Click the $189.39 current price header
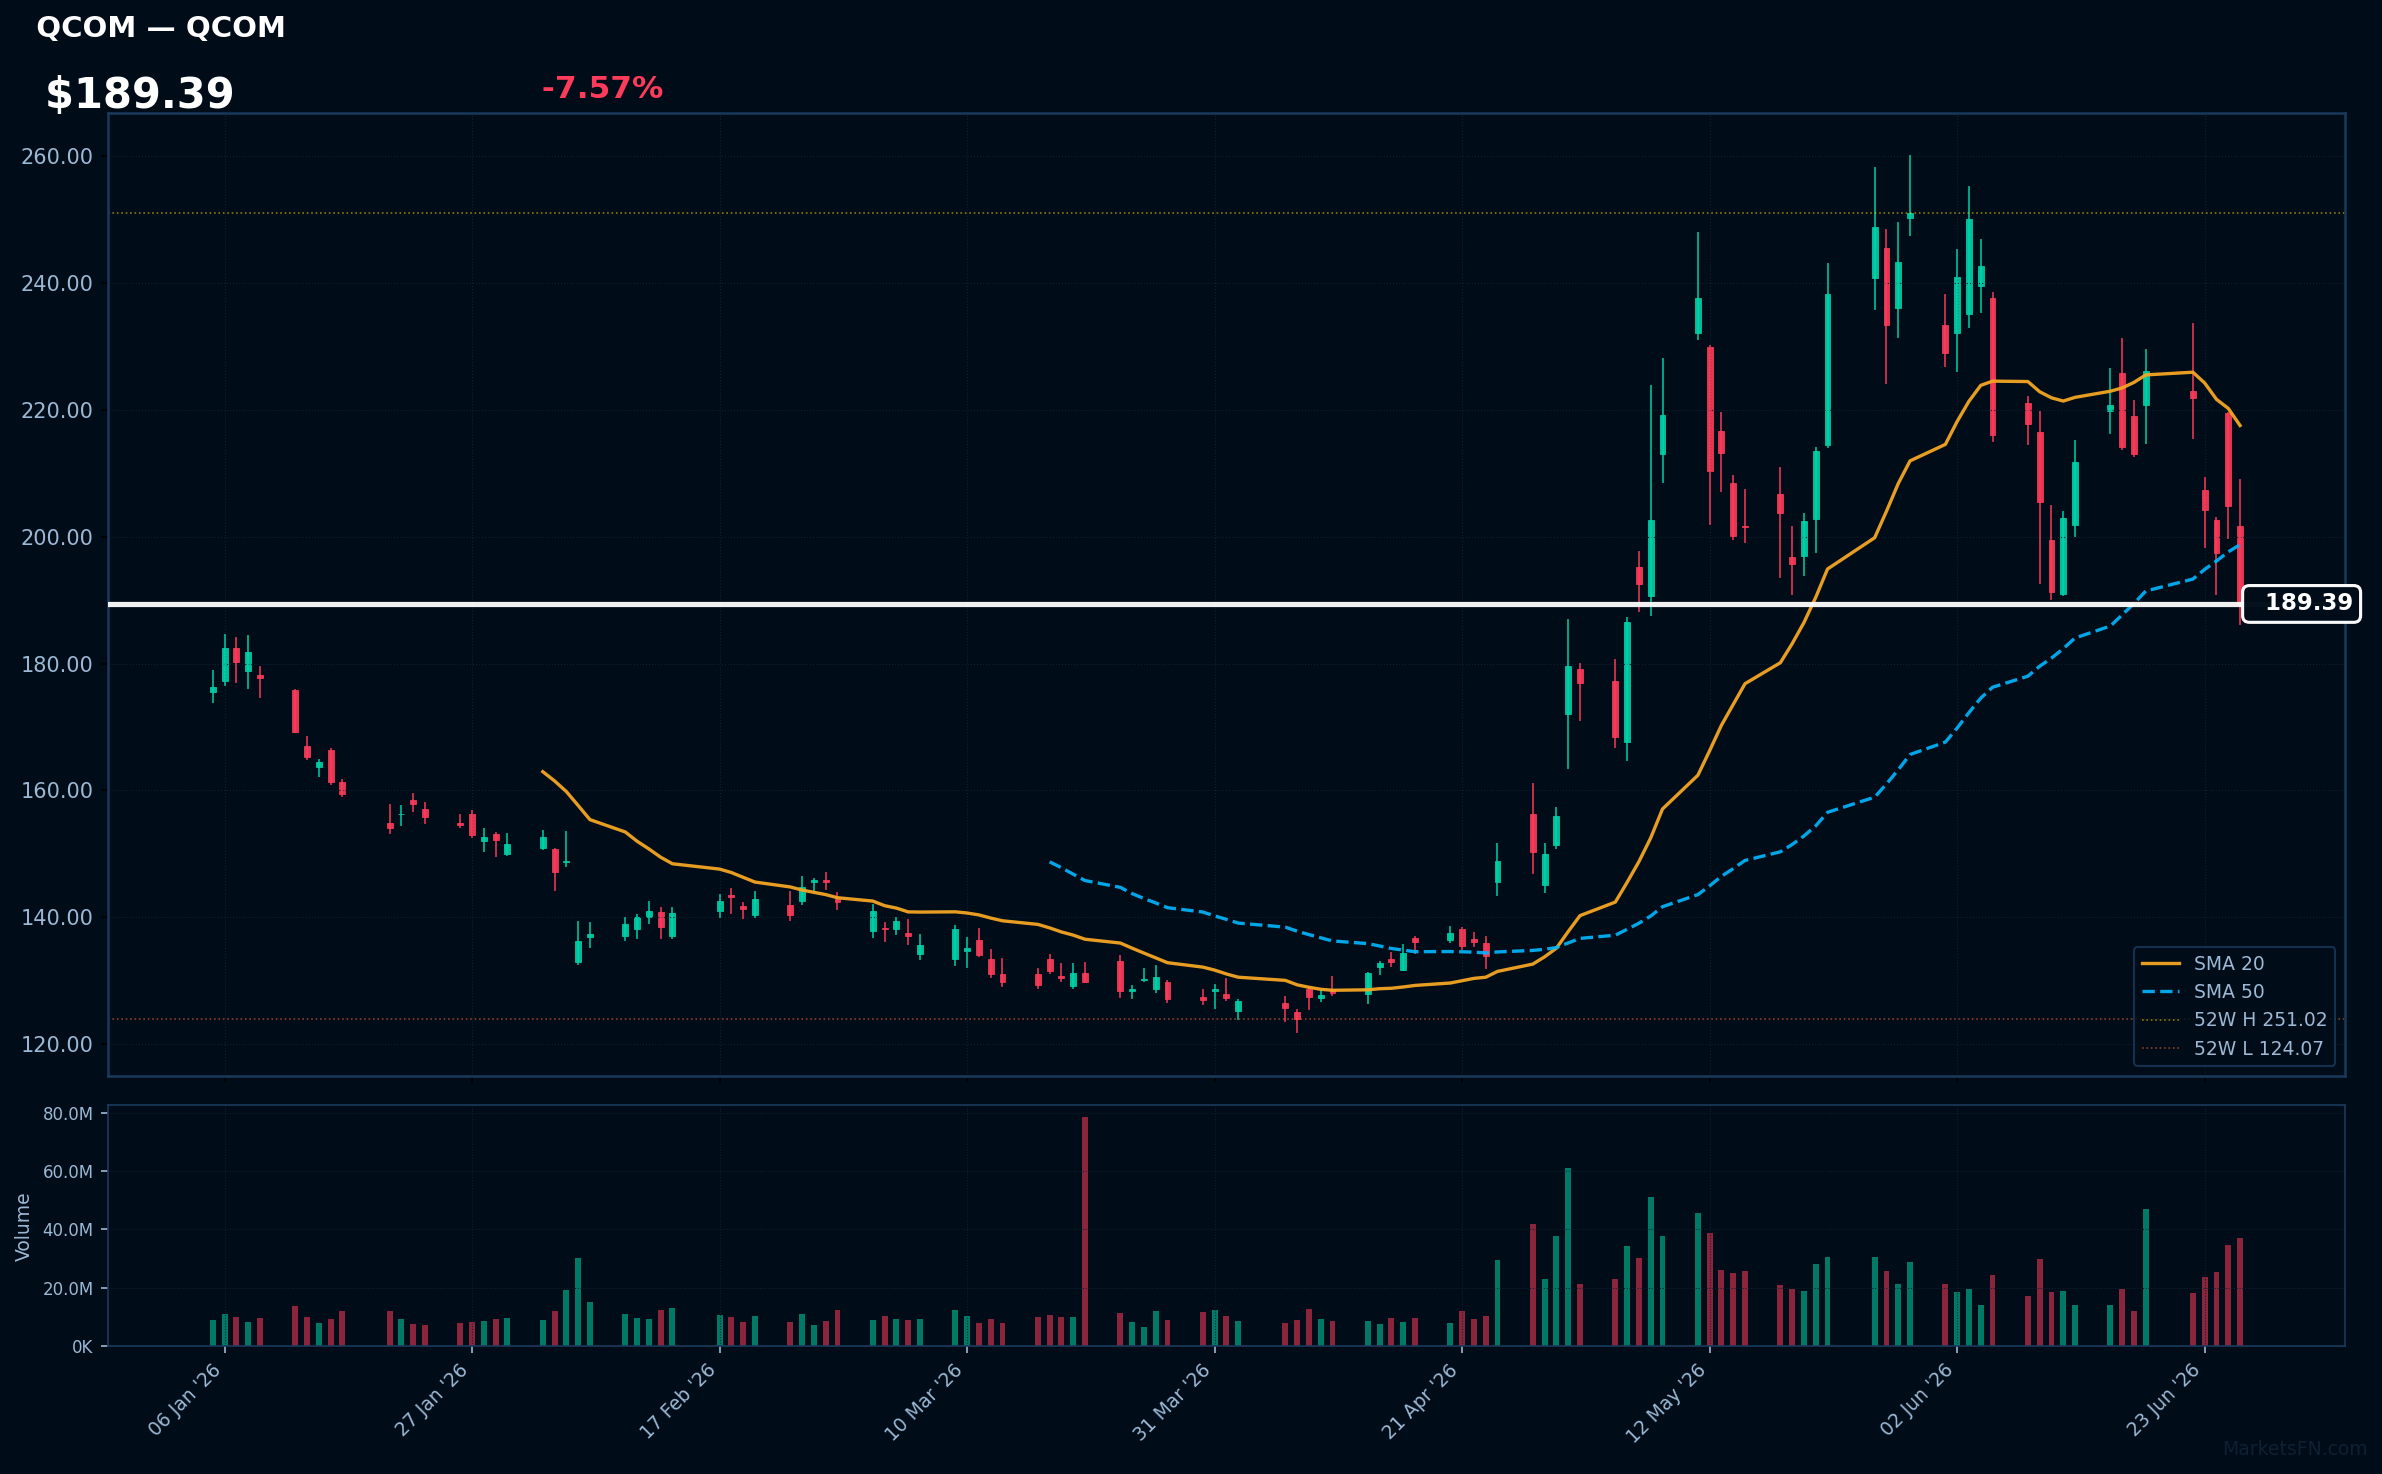The image size is (2382, 1474). coord(139,94)
